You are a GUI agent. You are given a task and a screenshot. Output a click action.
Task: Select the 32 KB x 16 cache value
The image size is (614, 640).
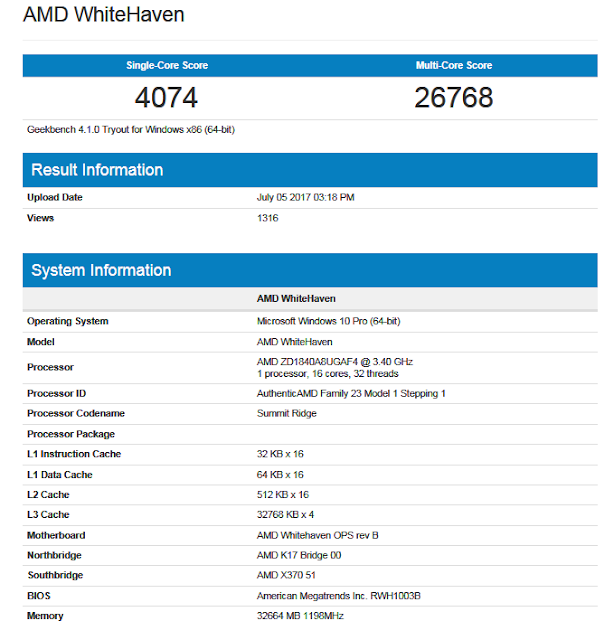(280, 454)
